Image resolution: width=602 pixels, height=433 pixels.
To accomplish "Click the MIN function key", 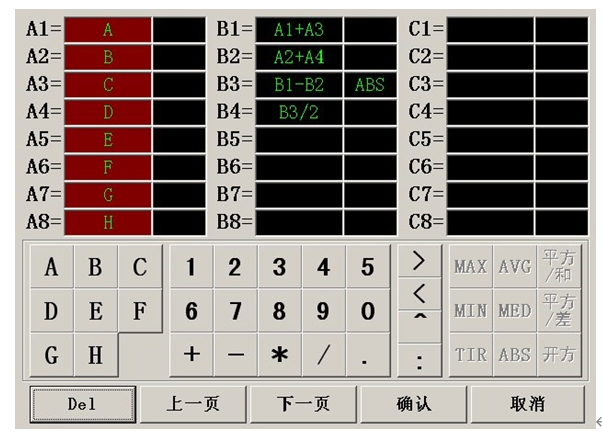I will tap(471, 311).
